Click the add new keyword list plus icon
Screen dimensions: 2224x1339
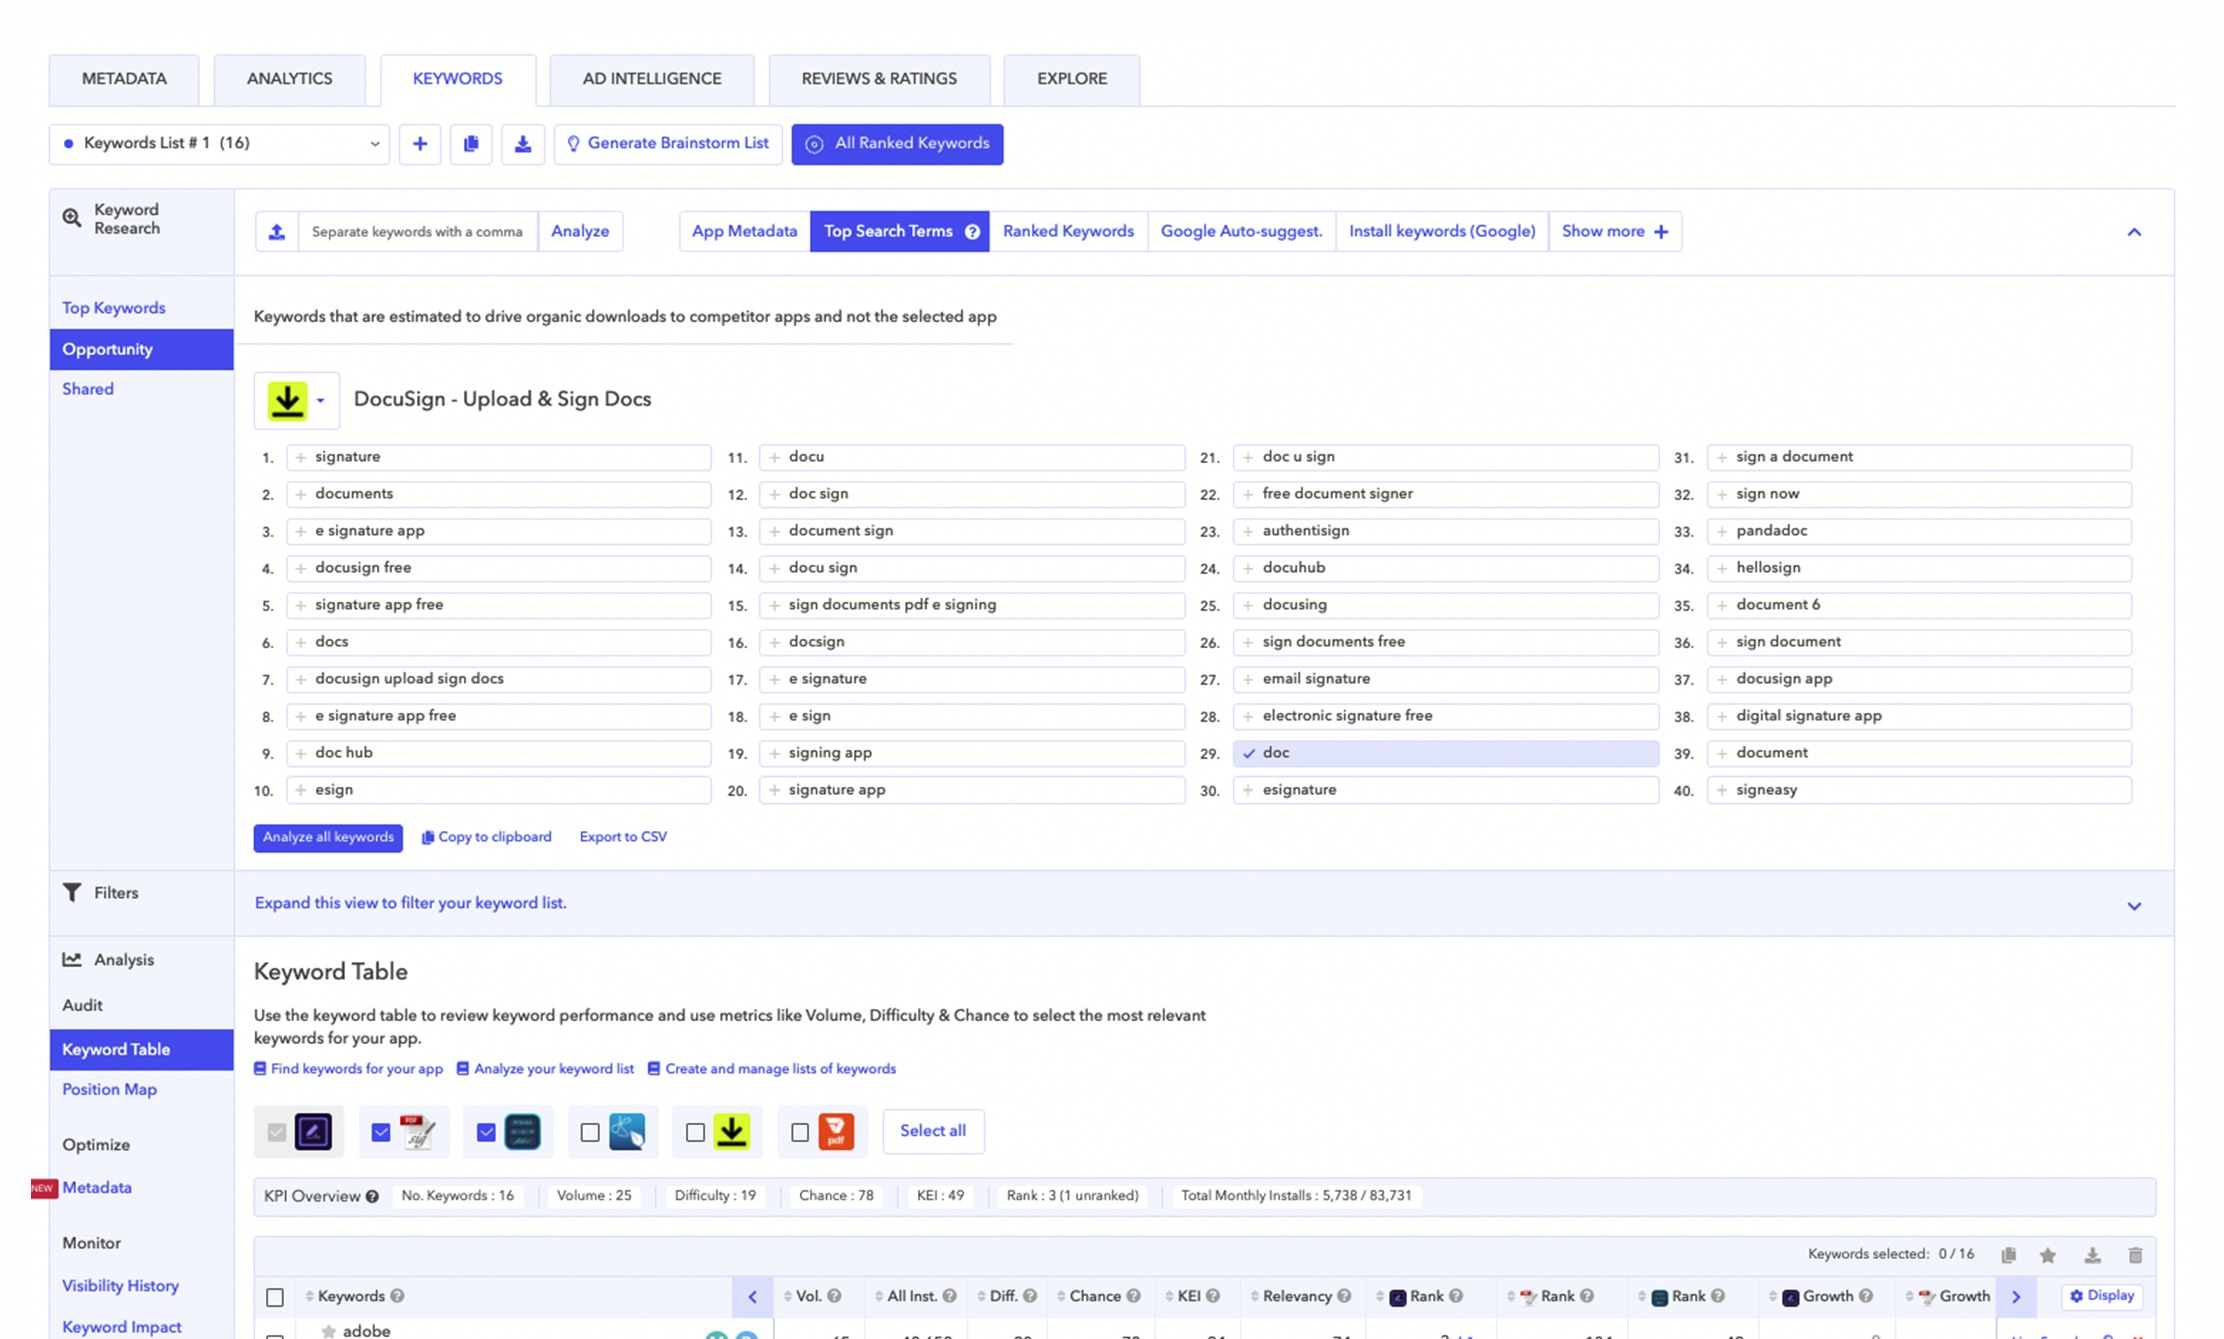point(420,144)
